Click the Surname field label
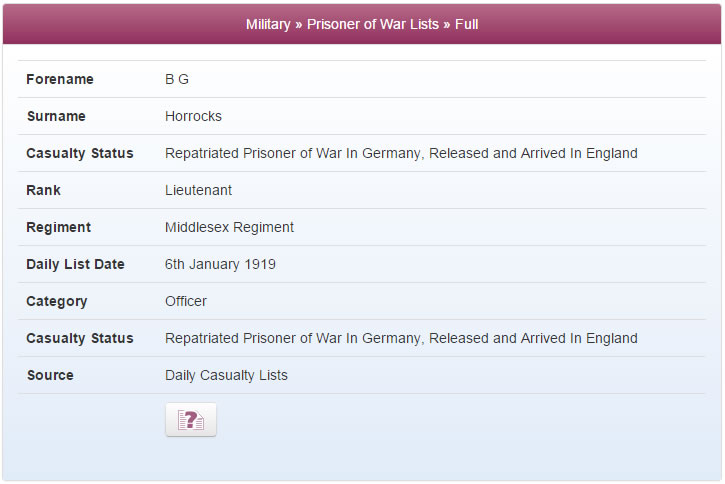Screen dimensions: 725x484 (x=56, y=116)
